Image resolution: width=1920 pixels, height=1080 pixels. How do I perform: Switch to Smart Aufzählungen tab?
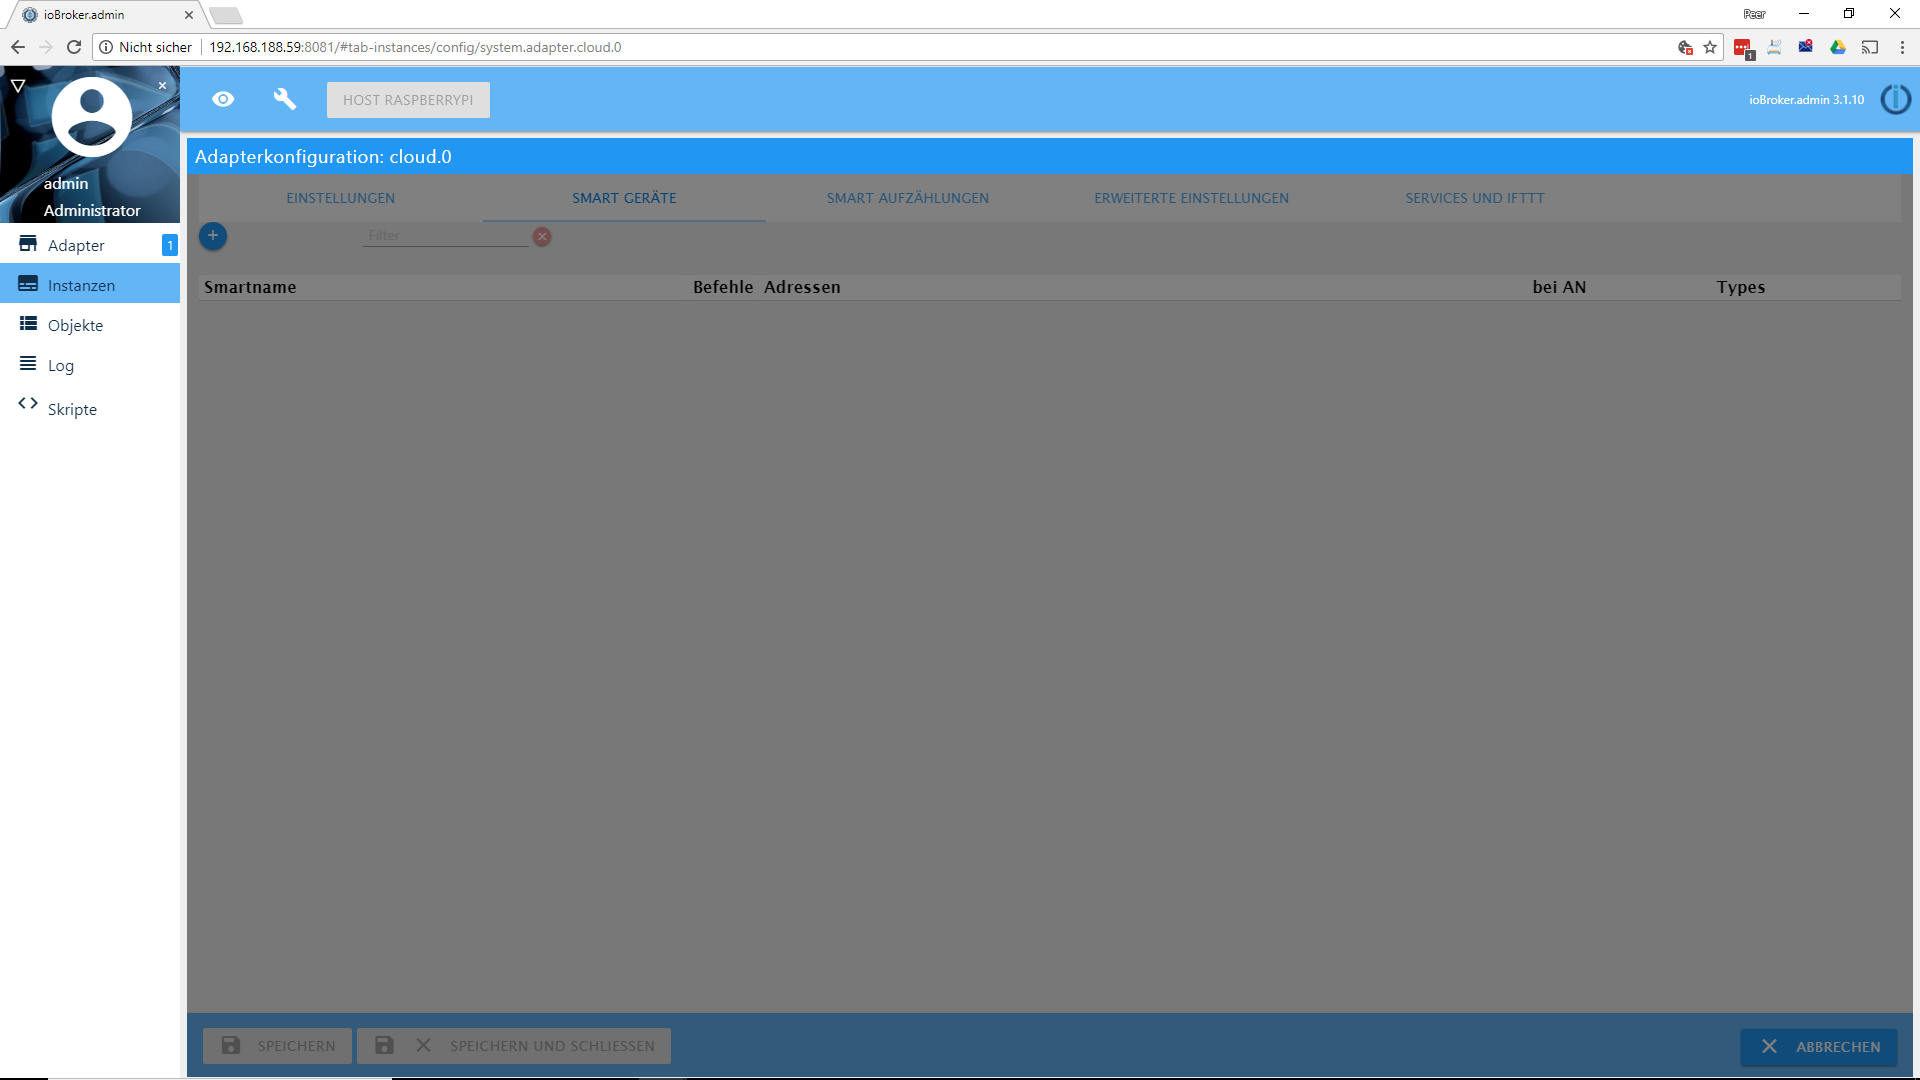point(907,198)
